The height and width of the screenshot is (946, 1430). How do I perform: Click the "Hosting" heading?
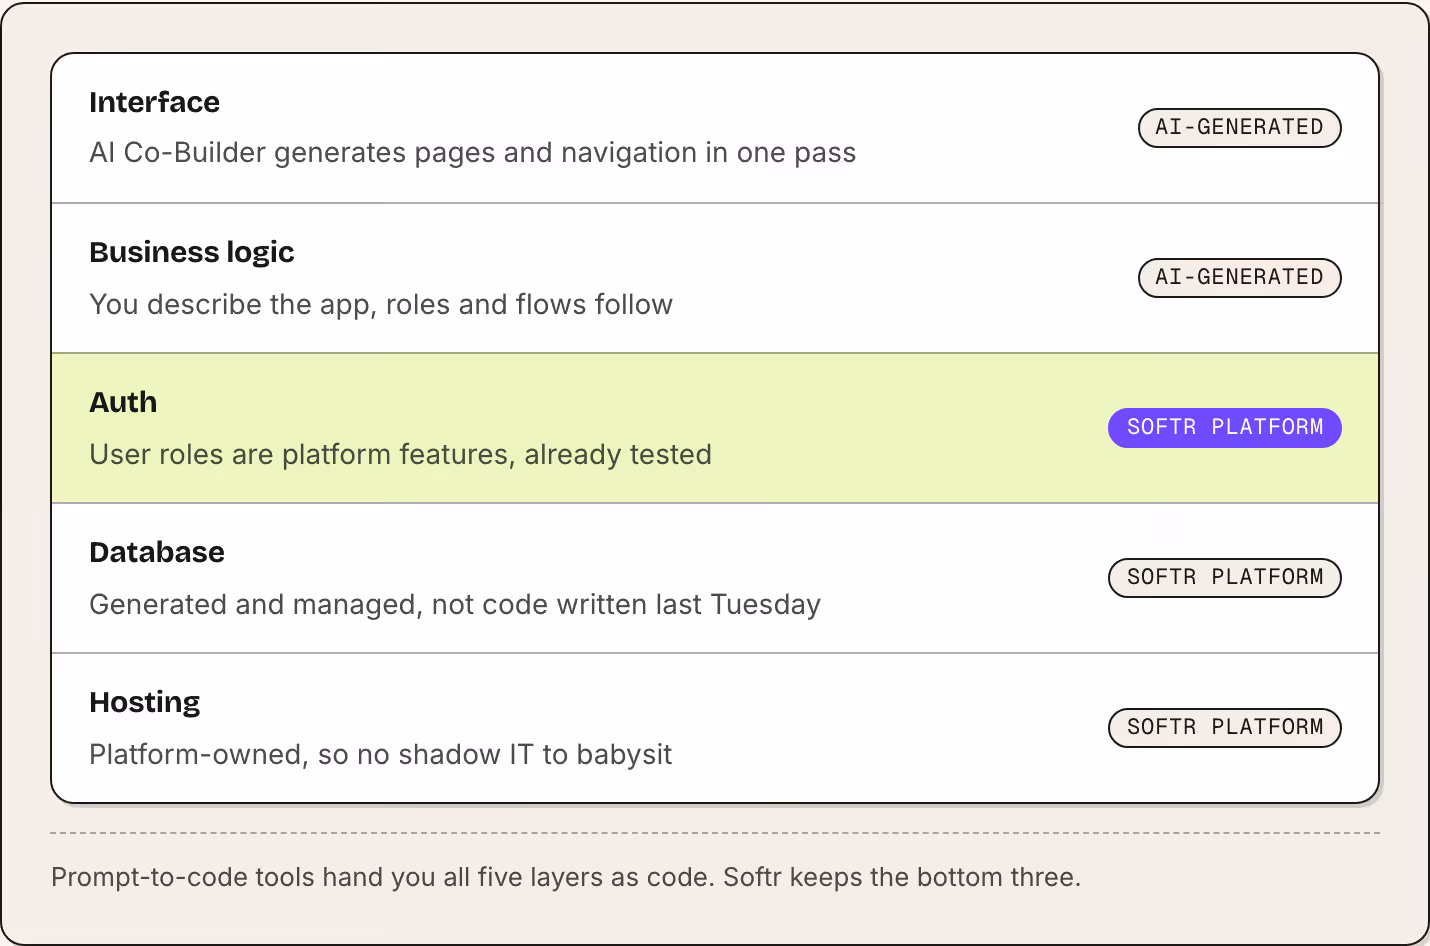145,702
